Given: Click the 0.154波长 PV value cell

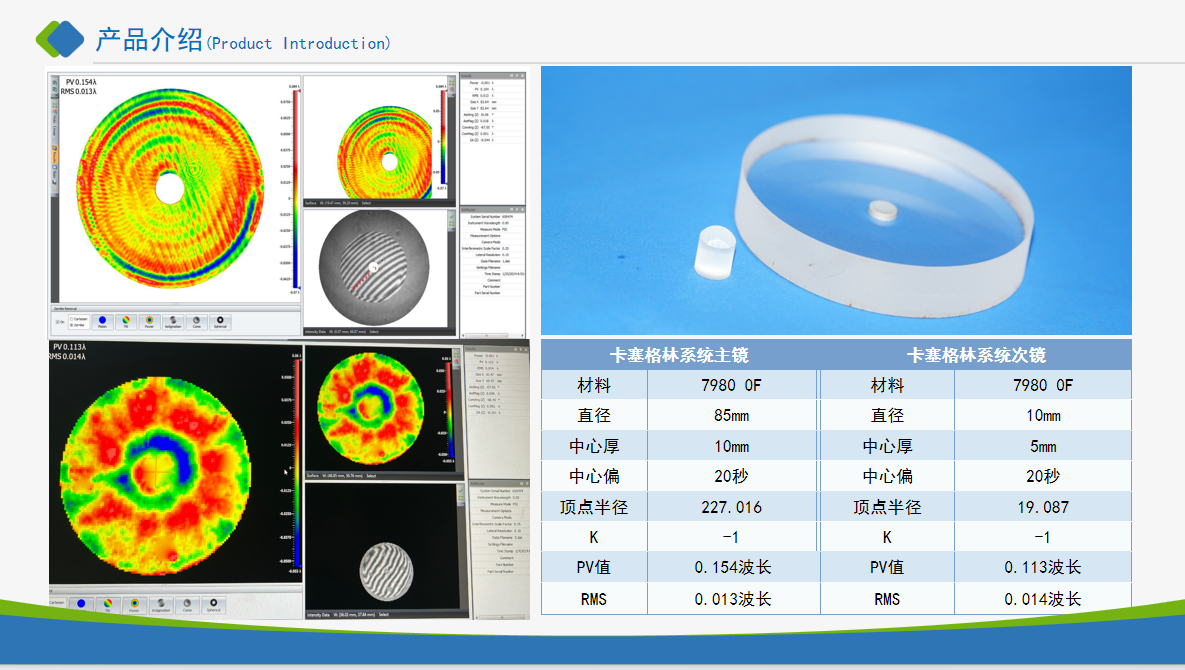Looking at the screenshot, I should coord(732,567).
